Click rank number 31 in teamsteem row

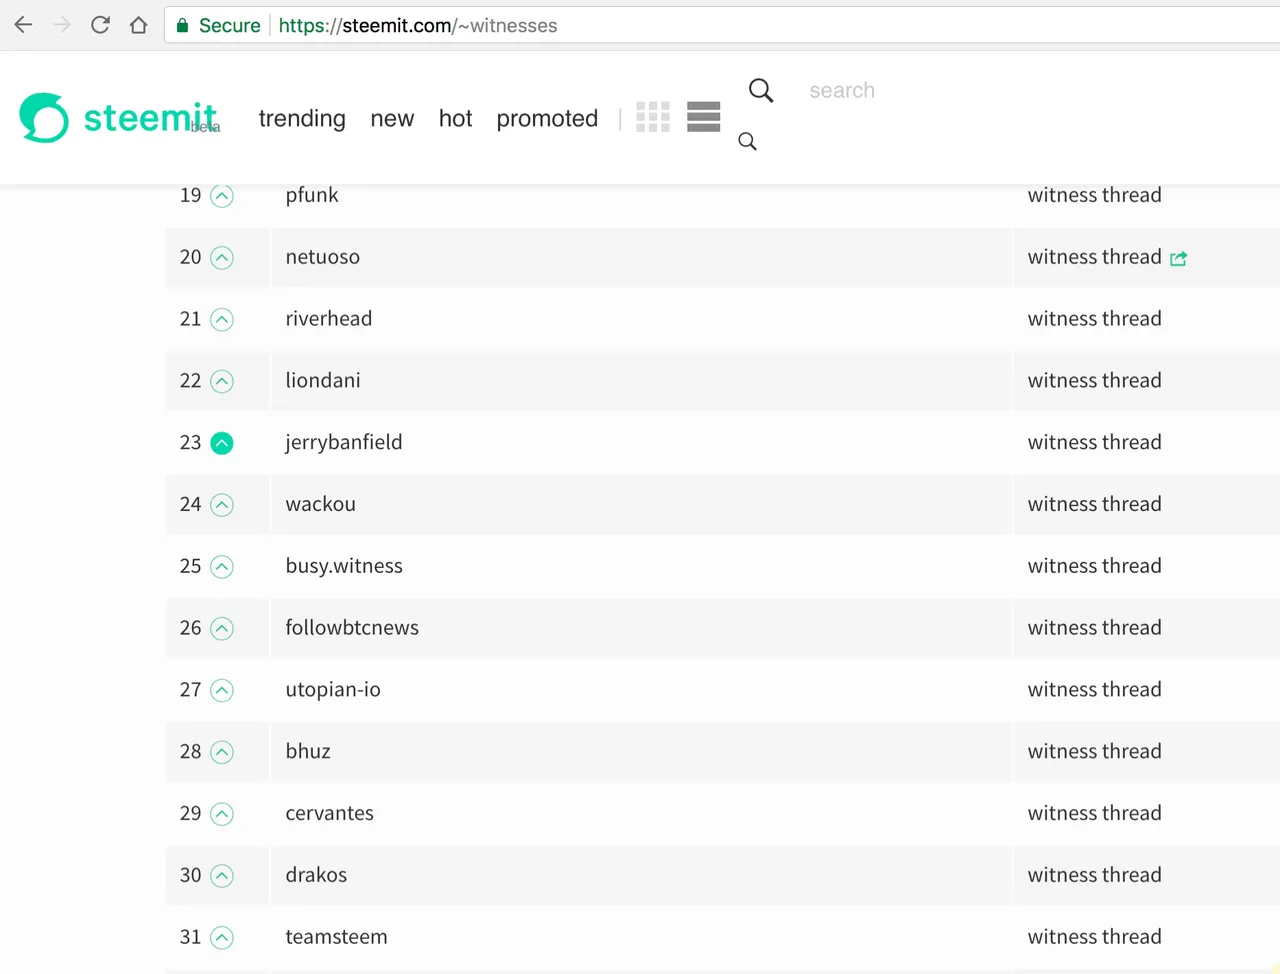coord(190,937)
